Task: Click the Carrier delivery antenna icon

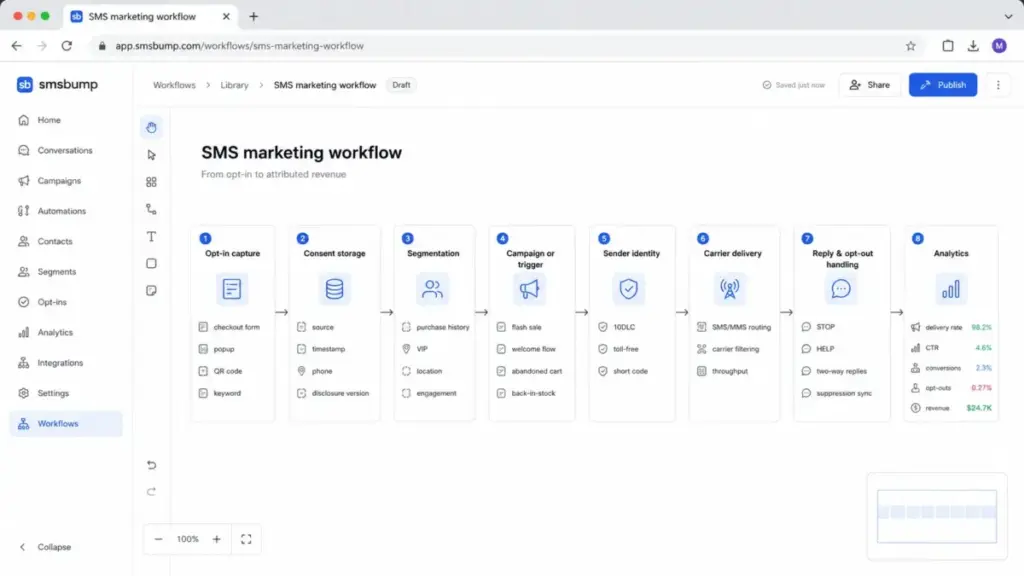Action: (x=729, y=289)
